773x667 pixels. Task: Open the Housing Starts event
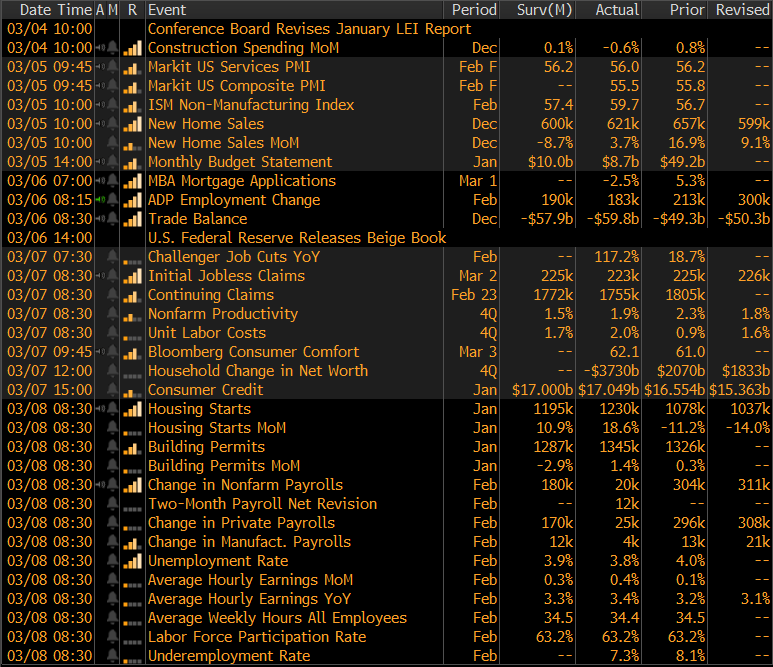(x=199, y=409)
